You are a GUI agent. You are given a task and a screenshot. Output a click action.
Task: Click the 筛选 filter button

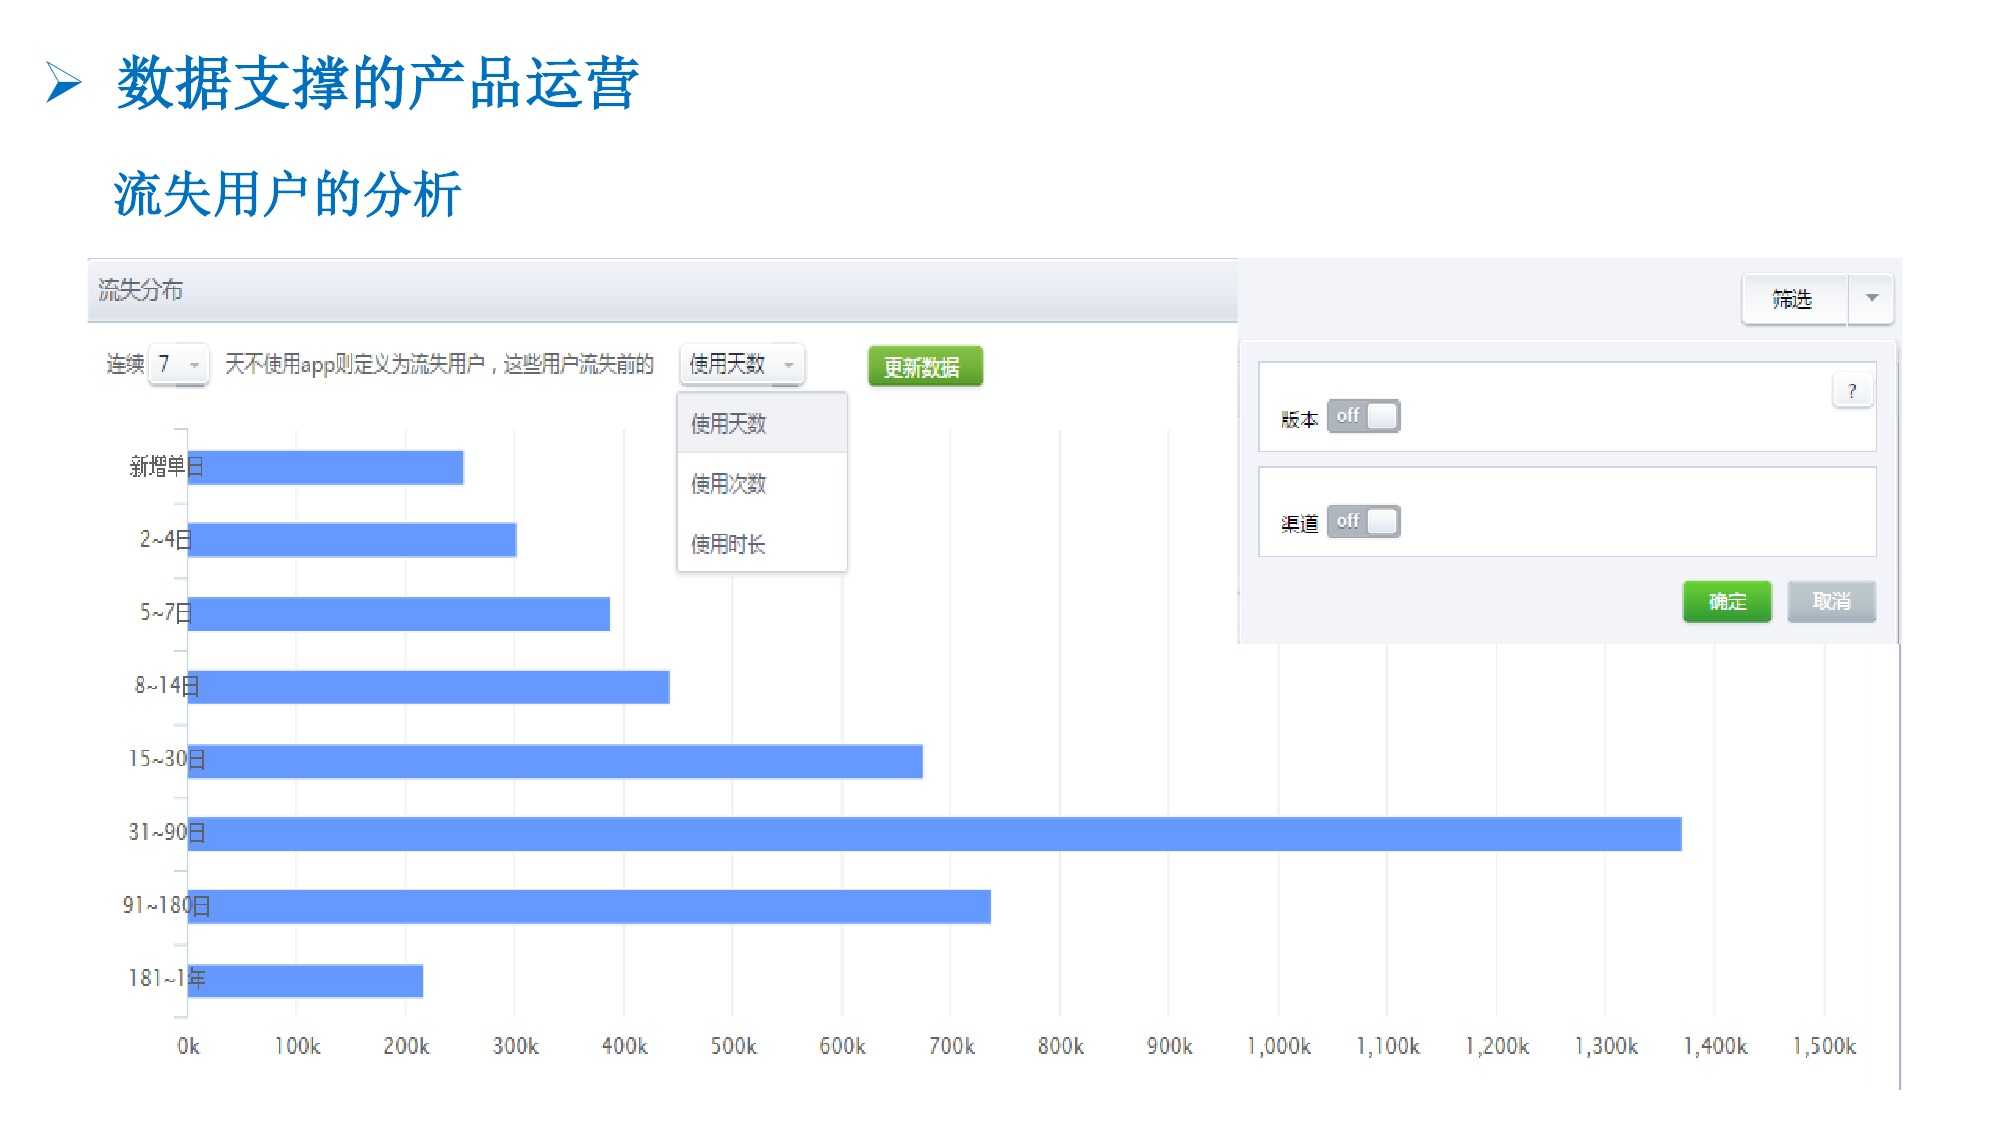point(1793,299)
